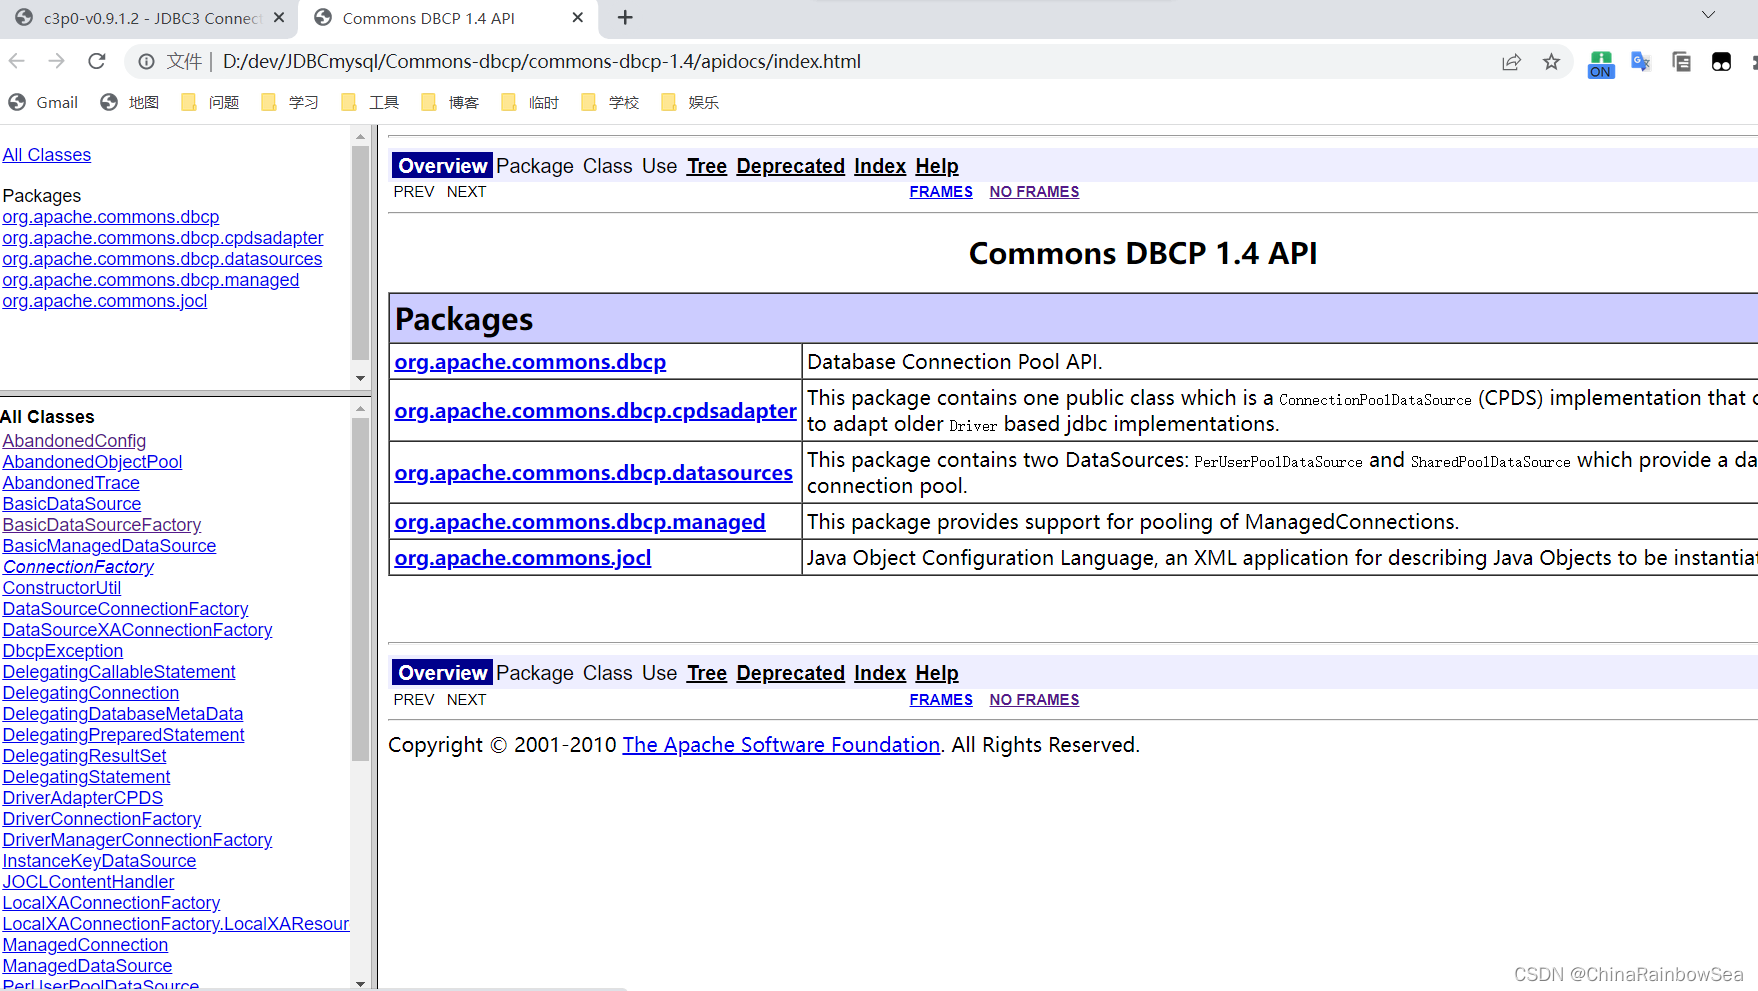Open org.apache.commons.dbcp.cpdsadapter in Packages table
1758x991 pixels.
point(595,411)
